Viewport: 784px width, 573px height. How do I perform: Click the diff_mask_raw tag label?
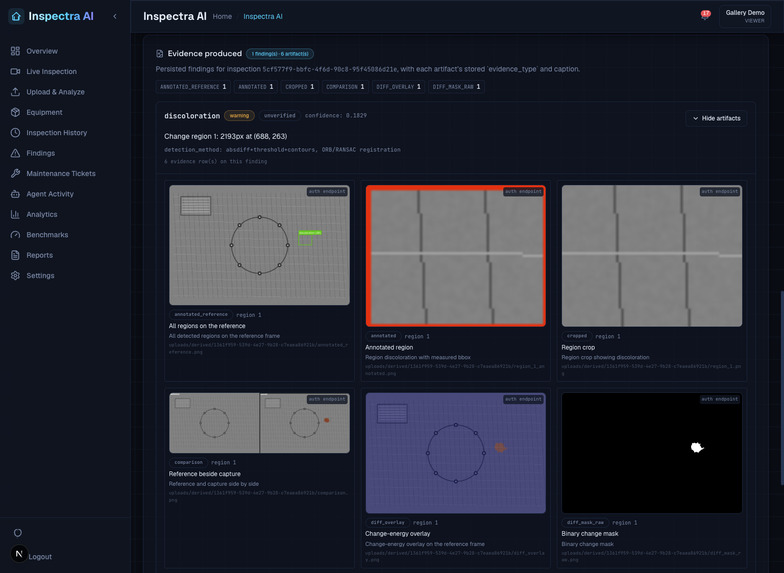(585, 522)
